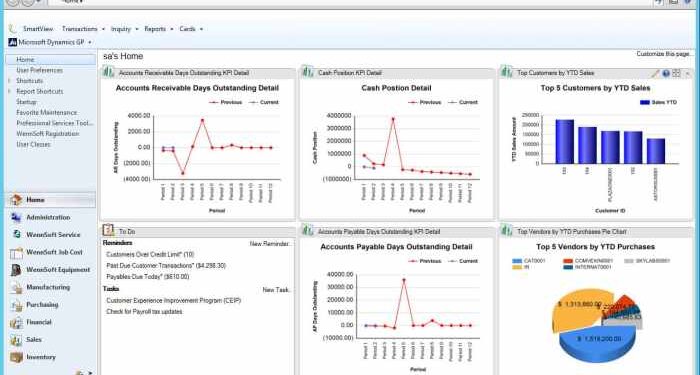Click the COMVEXIN0001 legend color swatch
The height and width of the screenshot is (375, 700).
tap(568, 261)
